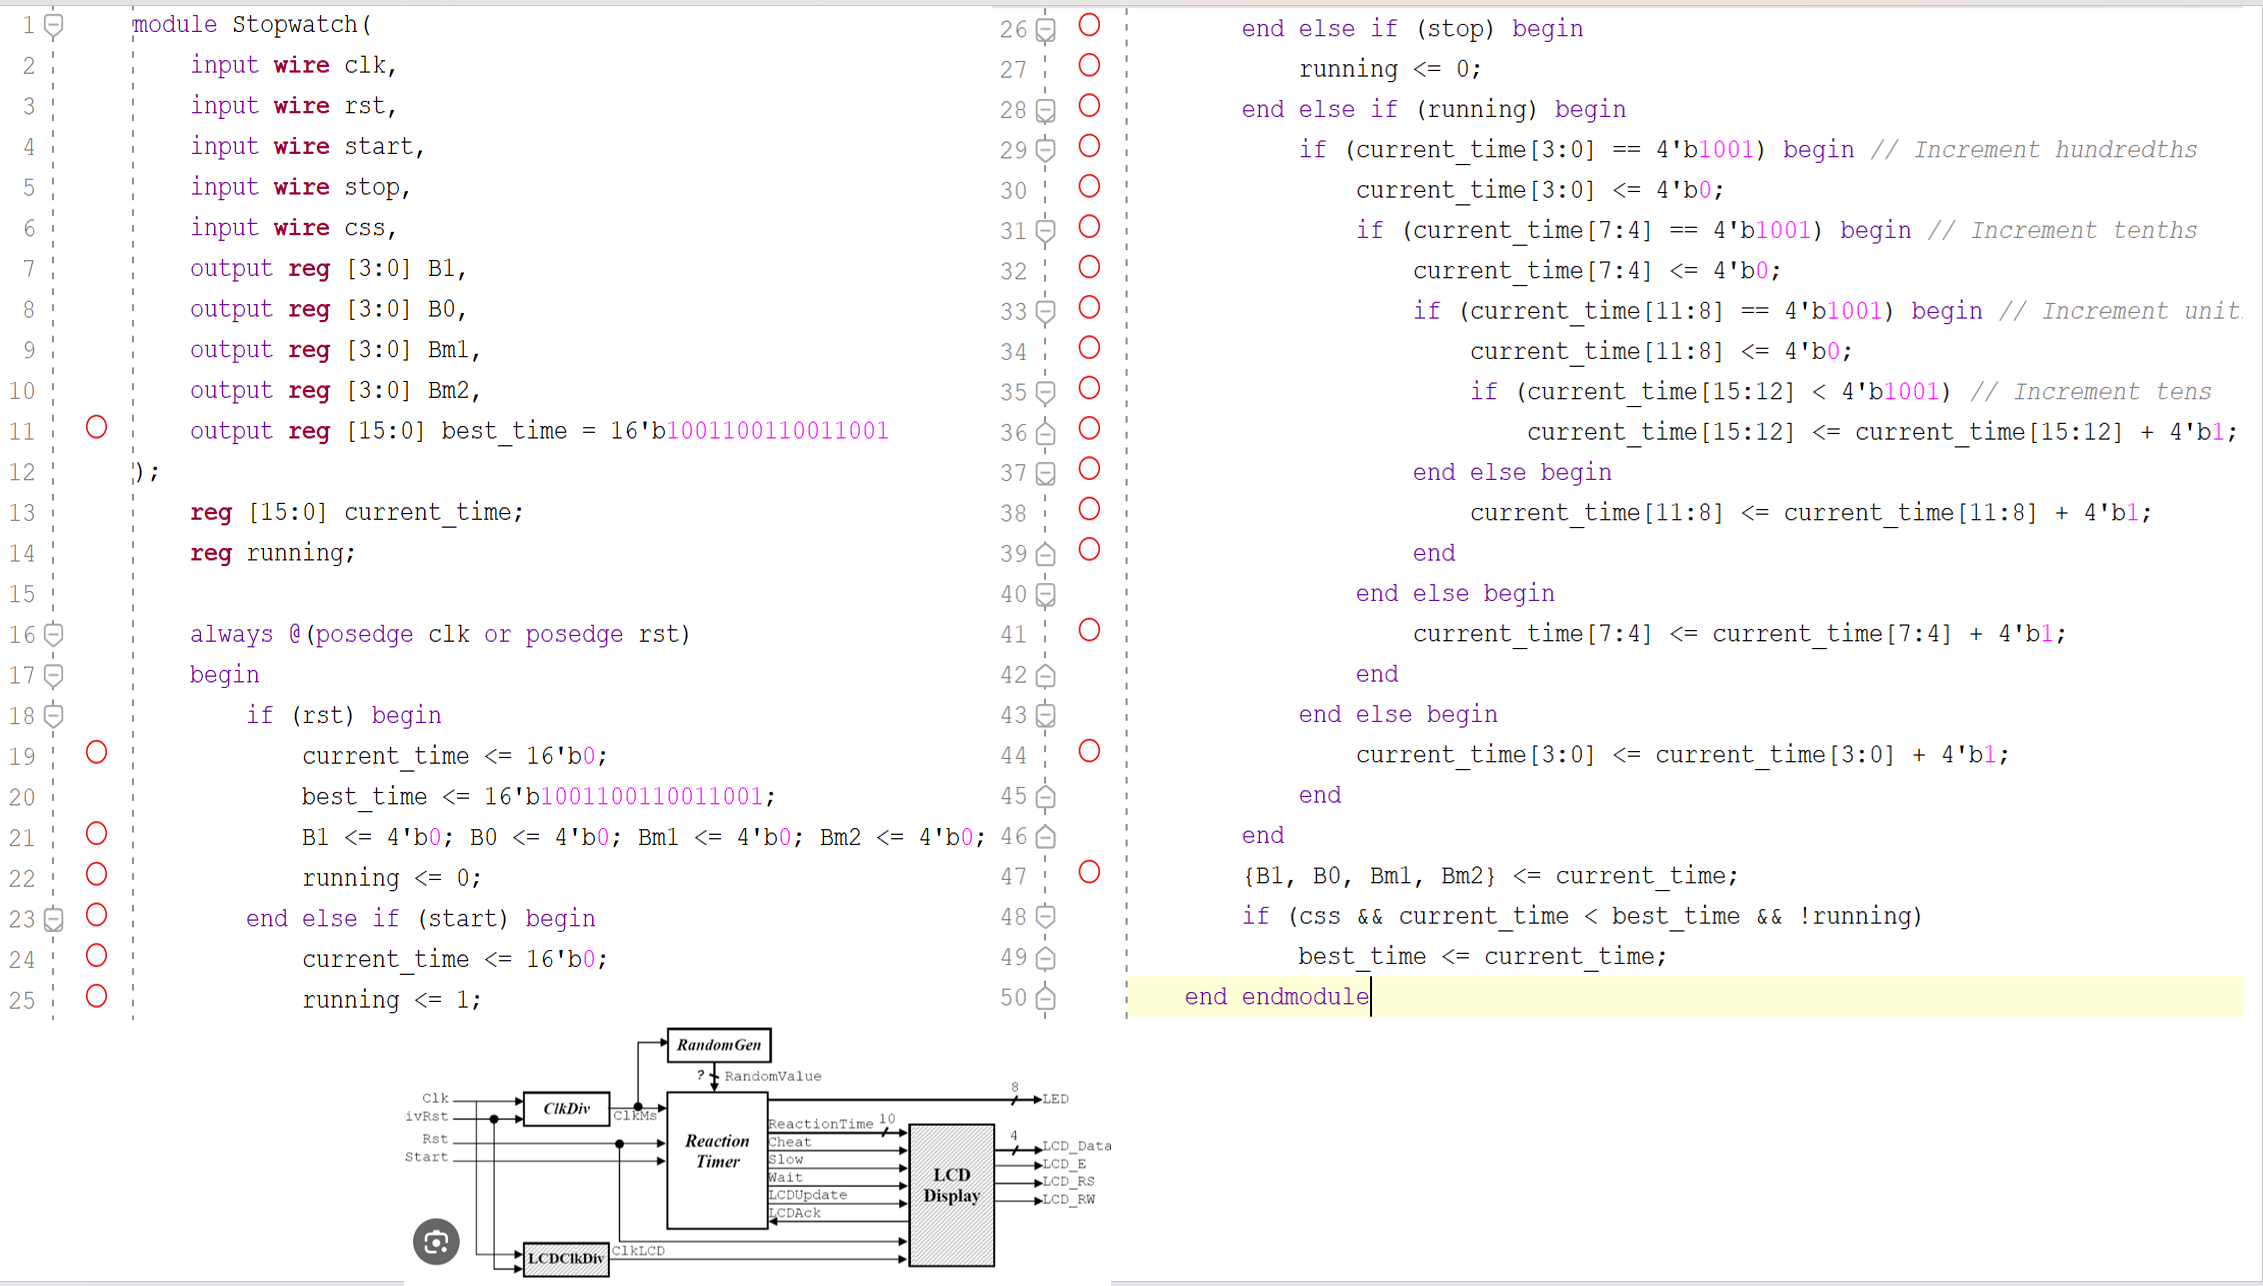Click the breakpoint marker beside line 38

tap(1089, 508)
